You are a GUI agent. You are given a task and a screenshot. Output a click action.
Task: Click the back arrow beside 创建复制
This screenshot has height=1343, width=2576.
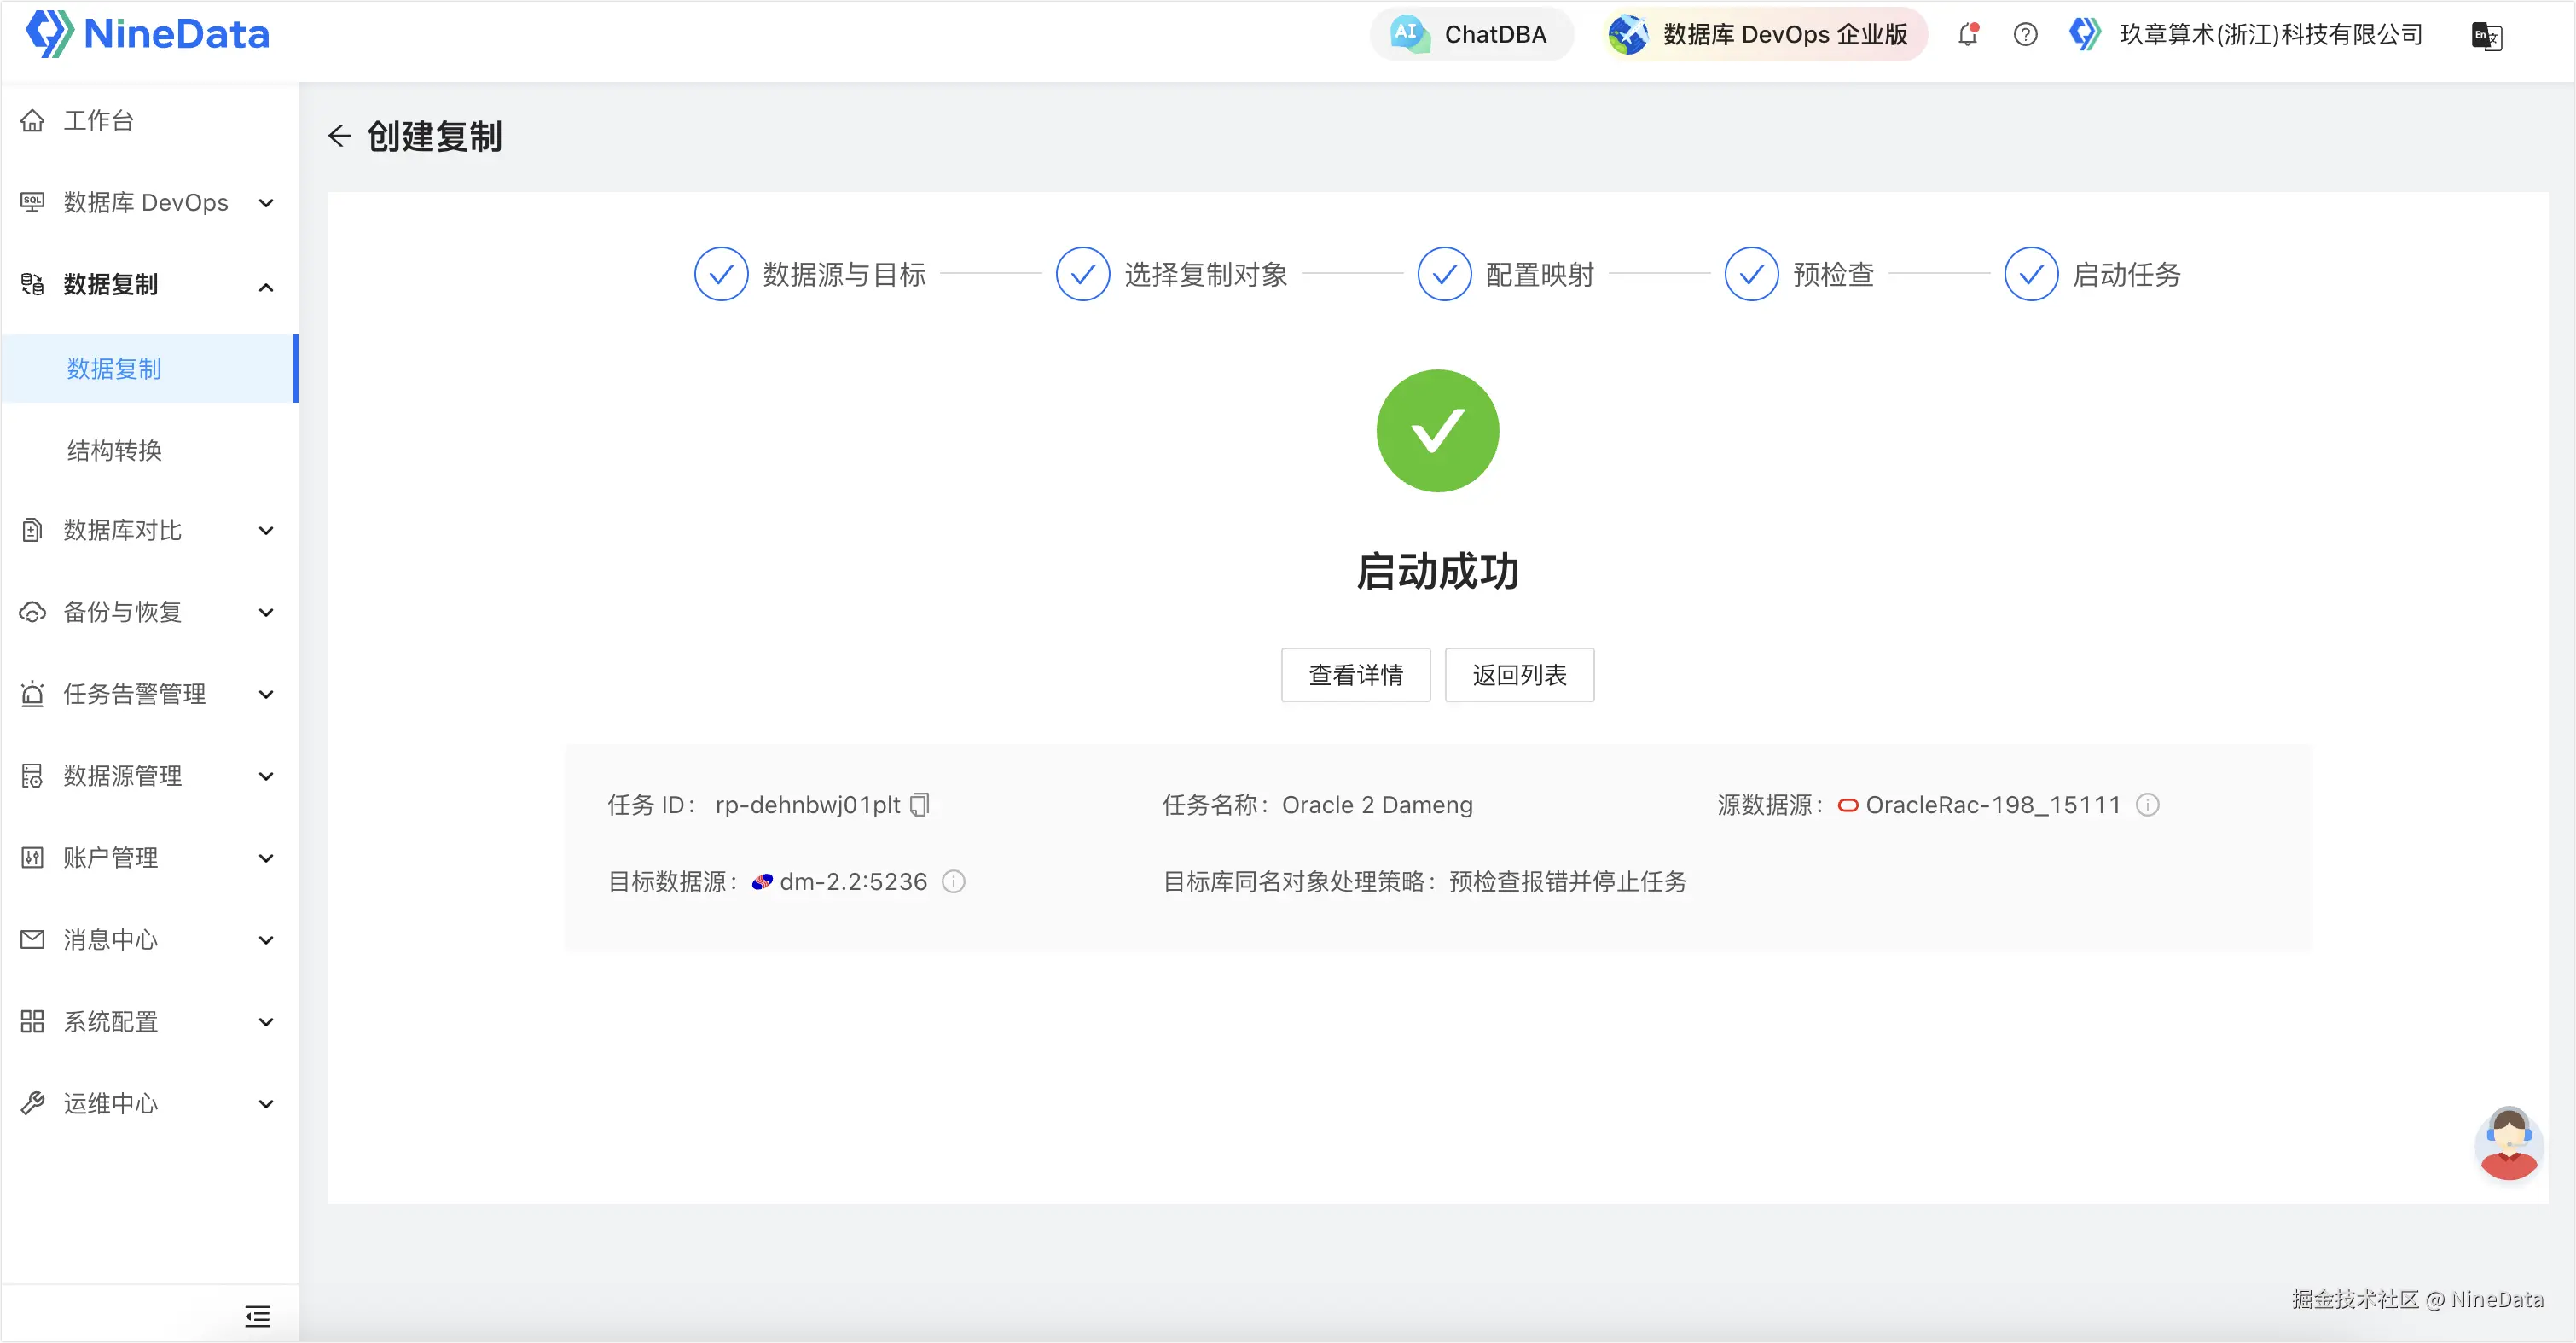click(x=340, y=136)
